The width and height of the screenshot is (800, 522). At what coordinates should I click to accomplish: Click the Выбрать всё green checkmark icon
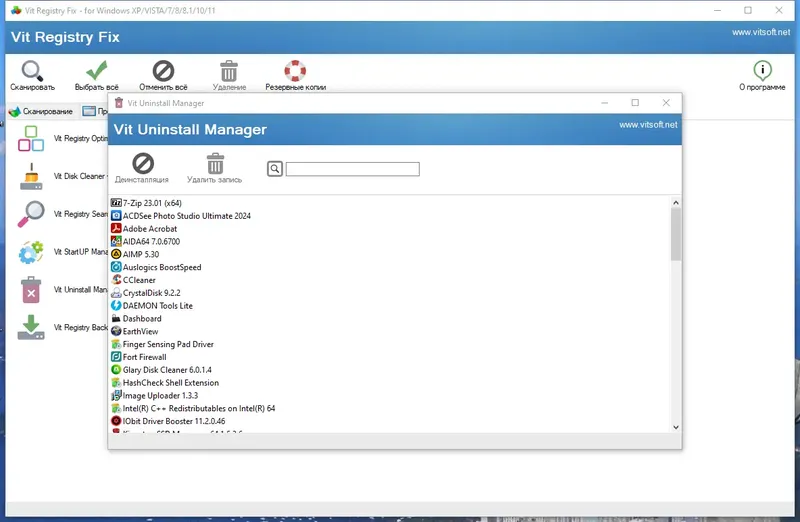point(96,70)
